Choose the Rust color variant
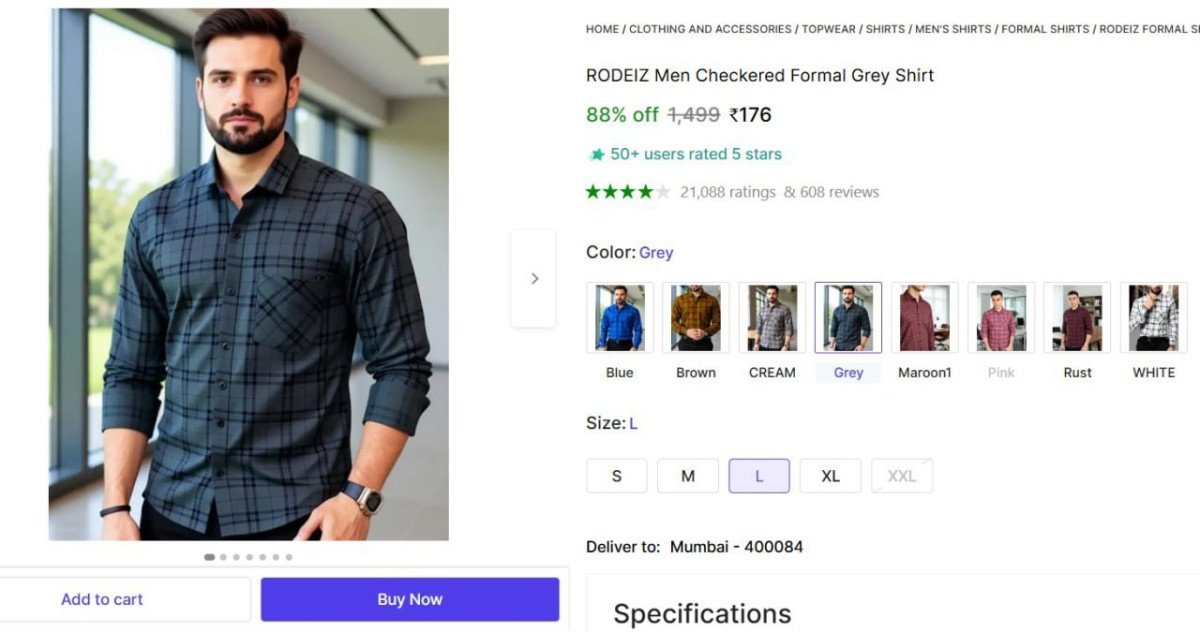The height and width of the screenshot is (632, 1200). point(1077,316)
